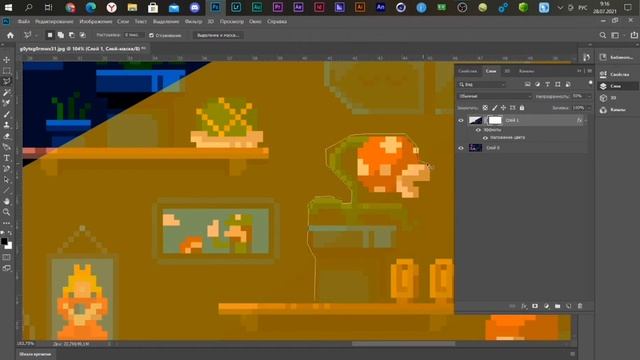Select the Clone Stamp tool
The width and height of the screenshot is (640, 360).
[x=7, y=125]
